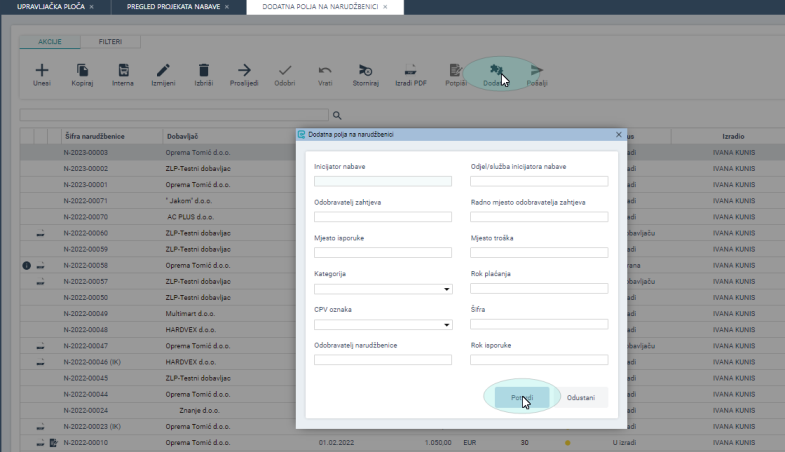The height and width of the screenshot is (452, 785).
Task: Click the Odobri checkmark icon
Action: click(285, 70)
